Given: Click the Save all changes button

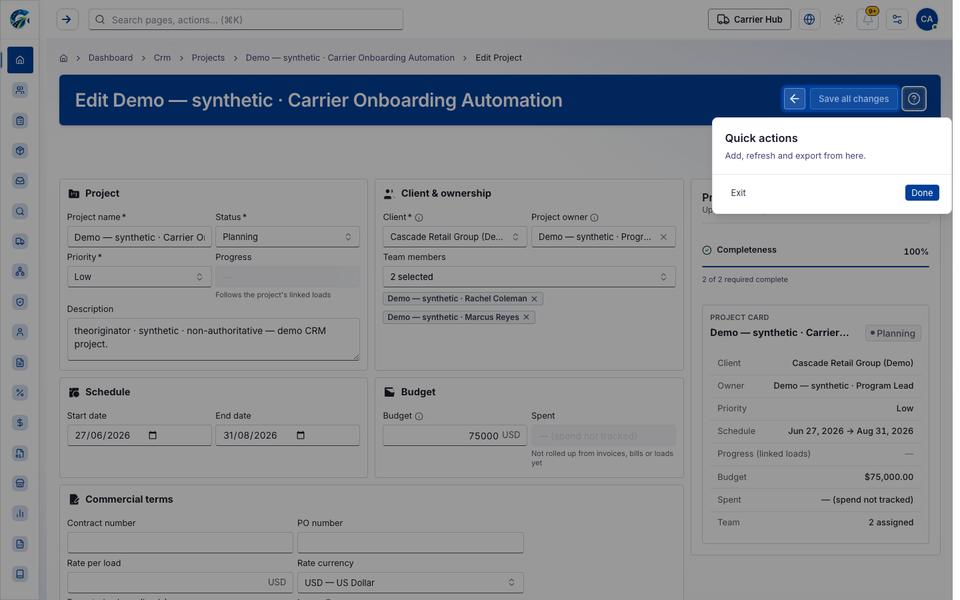Looking at the screenshot, I should point(853,99).
